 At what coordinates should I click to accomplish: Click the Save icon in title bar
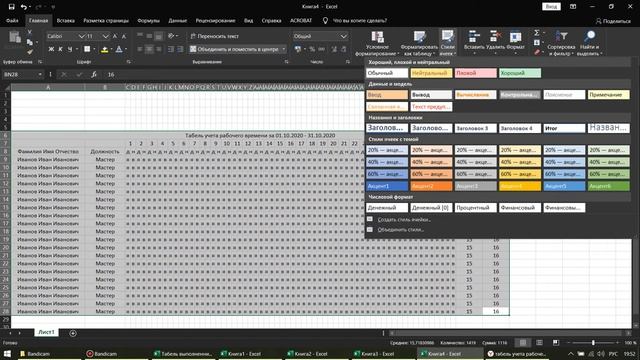point(11,7)
